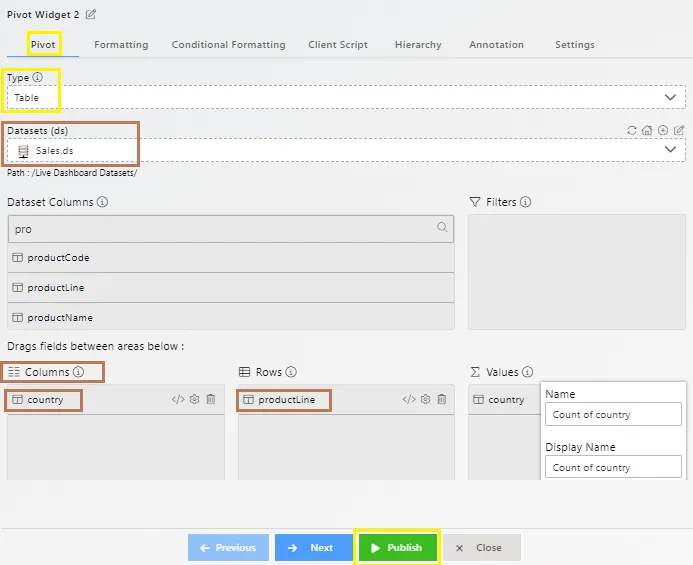Click the datasets home icon
Screen dimensions: 693x565
[647, 130]
